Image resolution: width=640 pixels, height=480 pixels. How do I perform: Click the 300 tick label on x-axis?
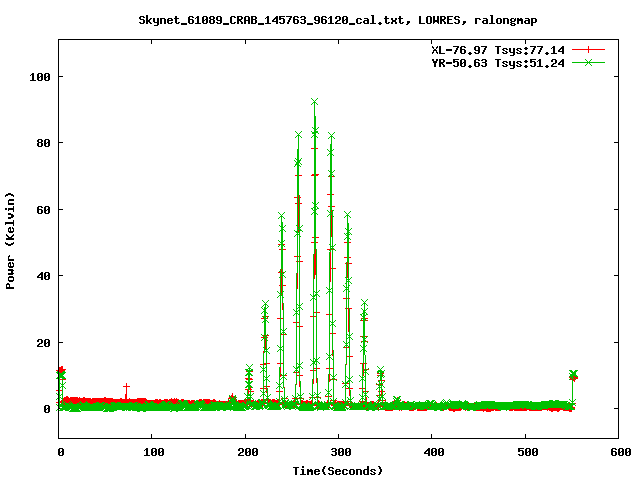pyautogui.click(x=338, y=453)
